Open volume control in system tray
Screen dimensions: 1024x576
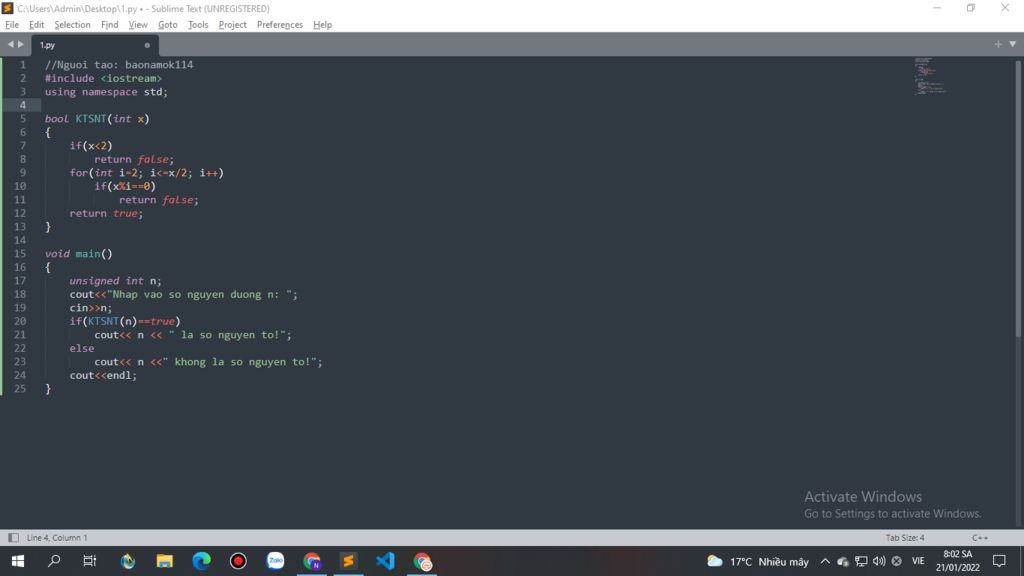click(879, 561)
